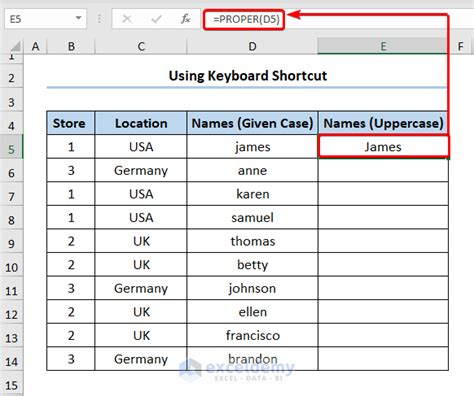Click the Insert Function fx icon
The height and width of the screenshot is (396, 474).
pyautogui.click(x=186, y=19)
